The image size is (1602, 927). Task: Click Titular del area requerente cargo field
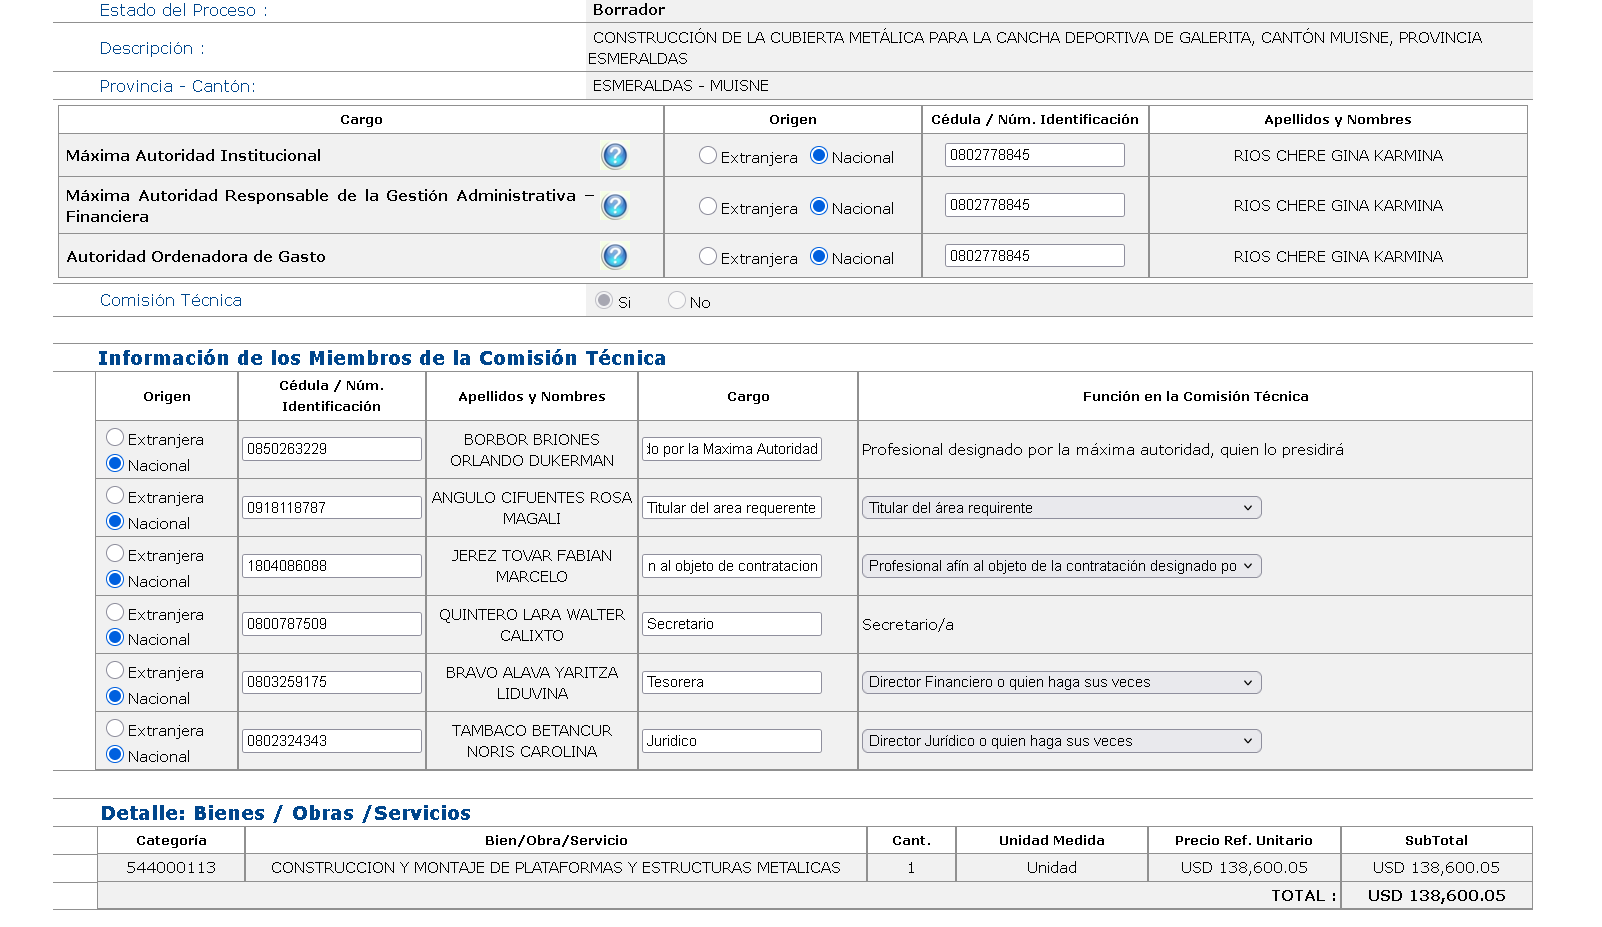pos(731,508)
